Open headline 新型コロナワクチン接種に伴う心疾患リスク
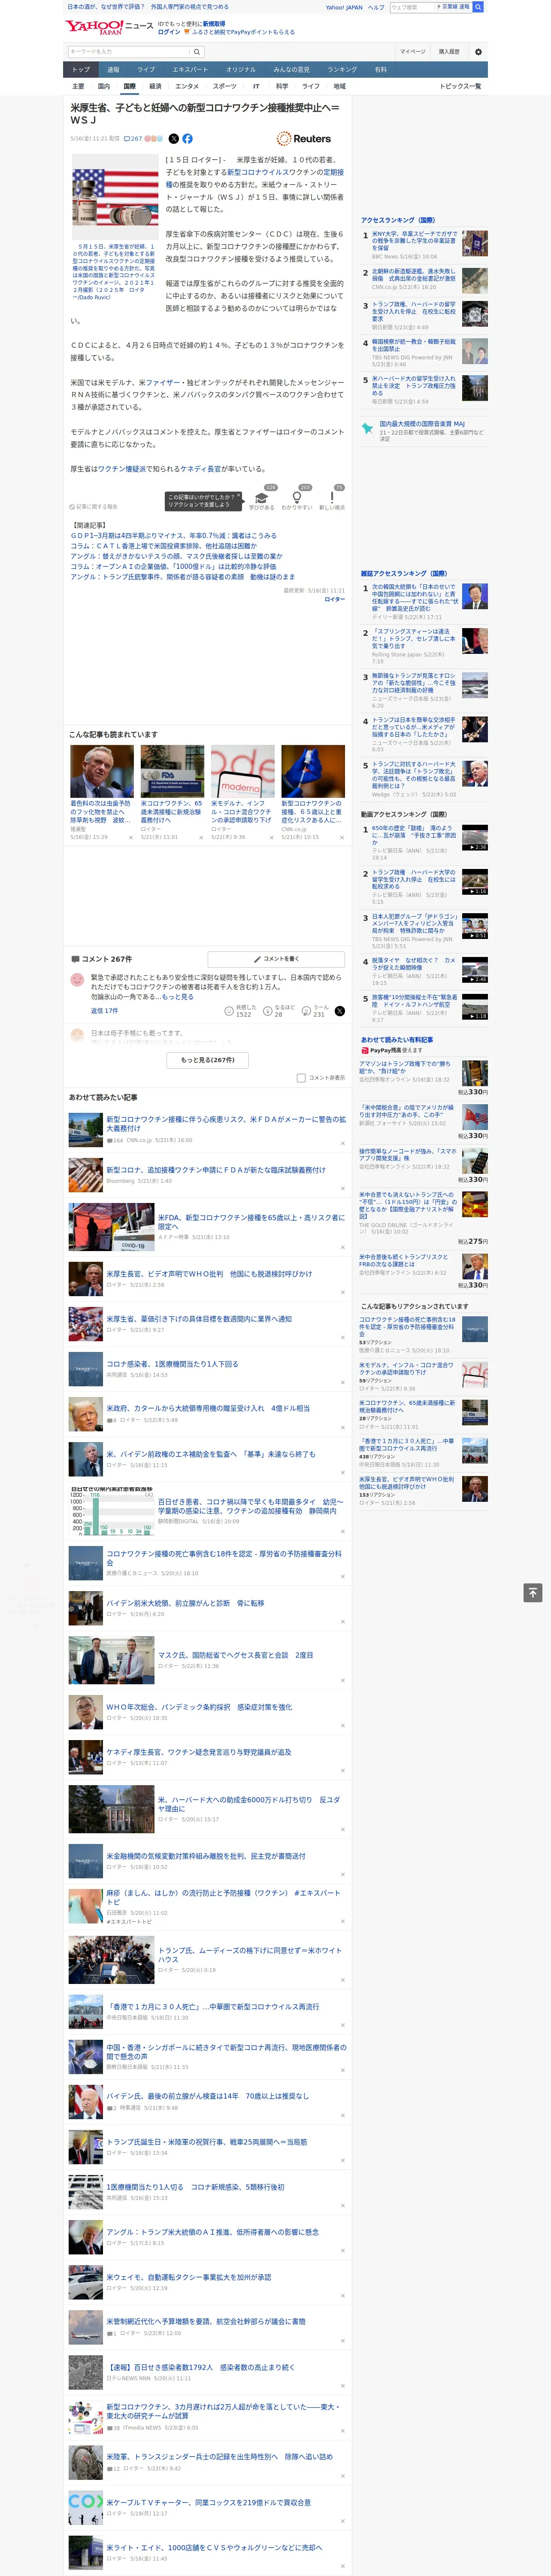Viewport: 551px width, 2576px height. click(x=226, y=1123)
